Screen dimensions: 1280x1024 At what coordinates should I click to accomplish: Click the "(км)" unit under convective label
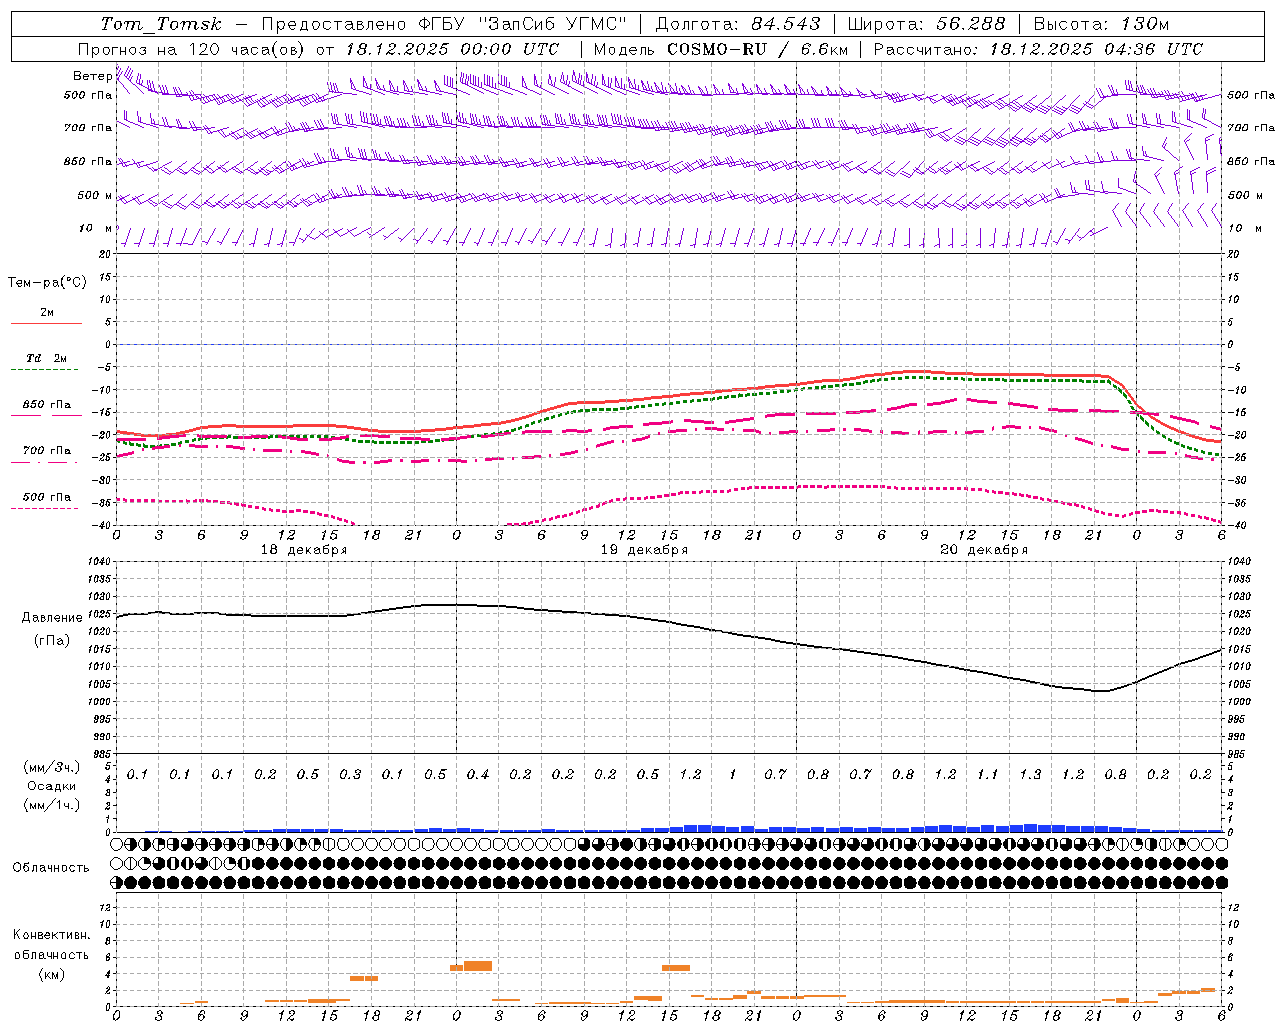coord(52,974)
